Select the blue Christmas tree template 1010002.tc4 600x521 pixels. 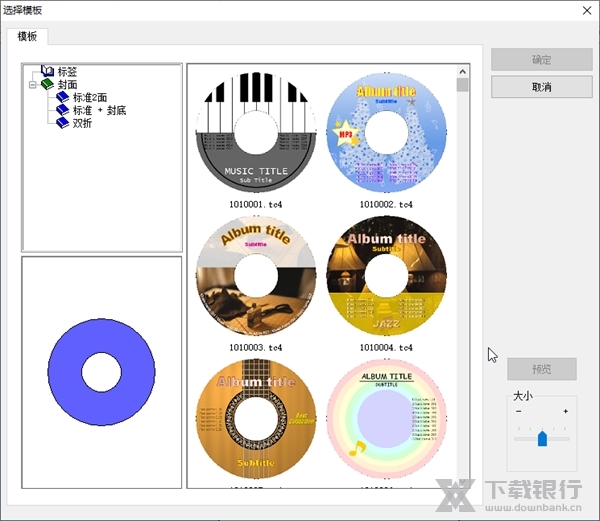tap(386, 132)
